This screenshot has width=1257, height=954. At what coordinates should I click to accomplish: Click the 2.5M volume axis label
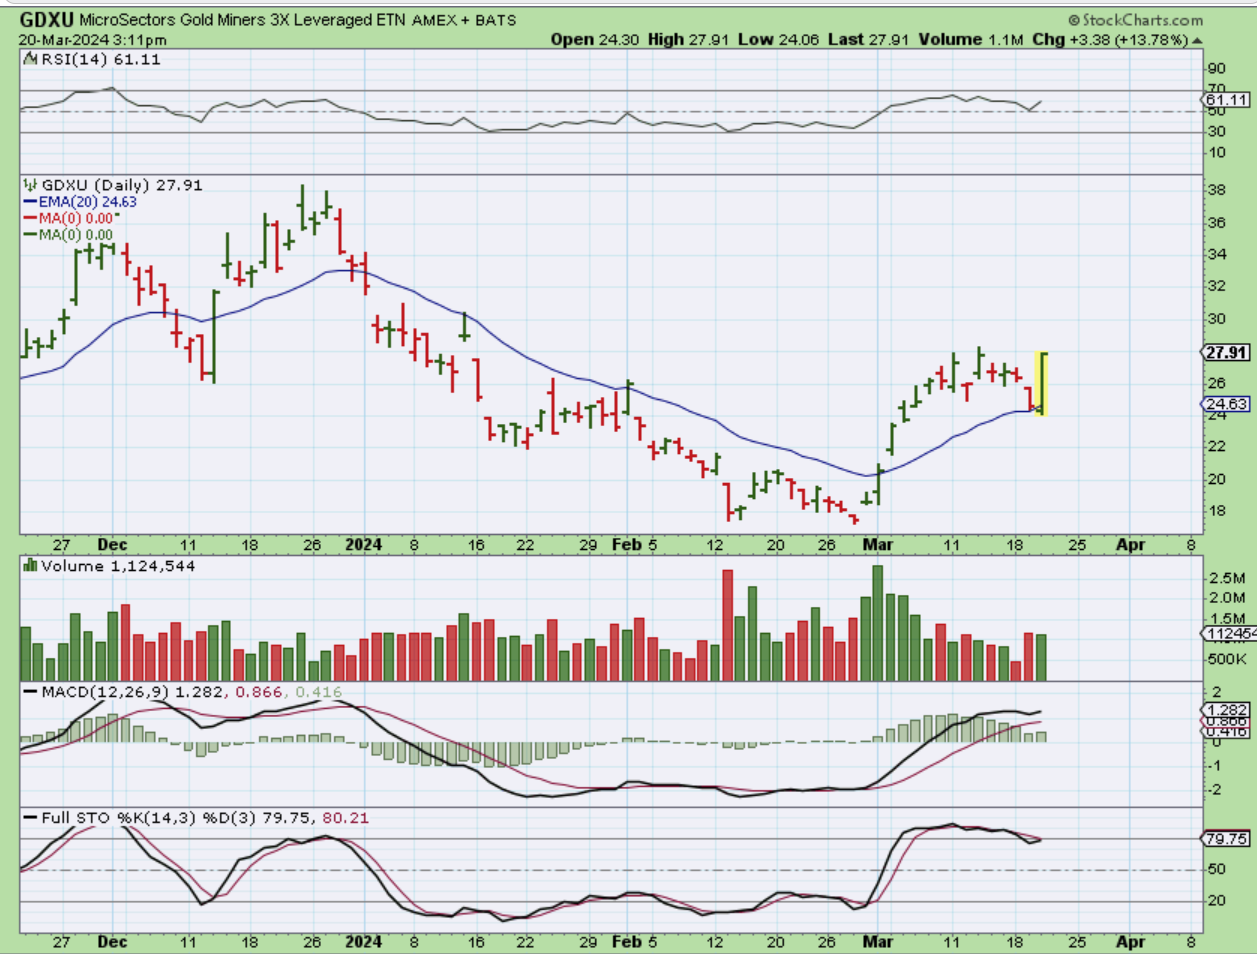(1226, 579)
